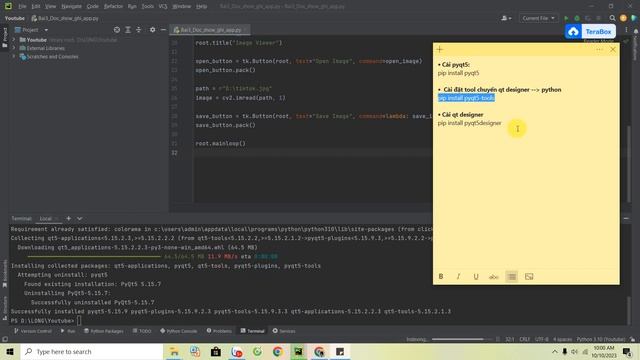The width and height of the screenshot is (640, 360).
Task: Click the Python 3.10 interpreter in status bar
Action: (601, 339)
